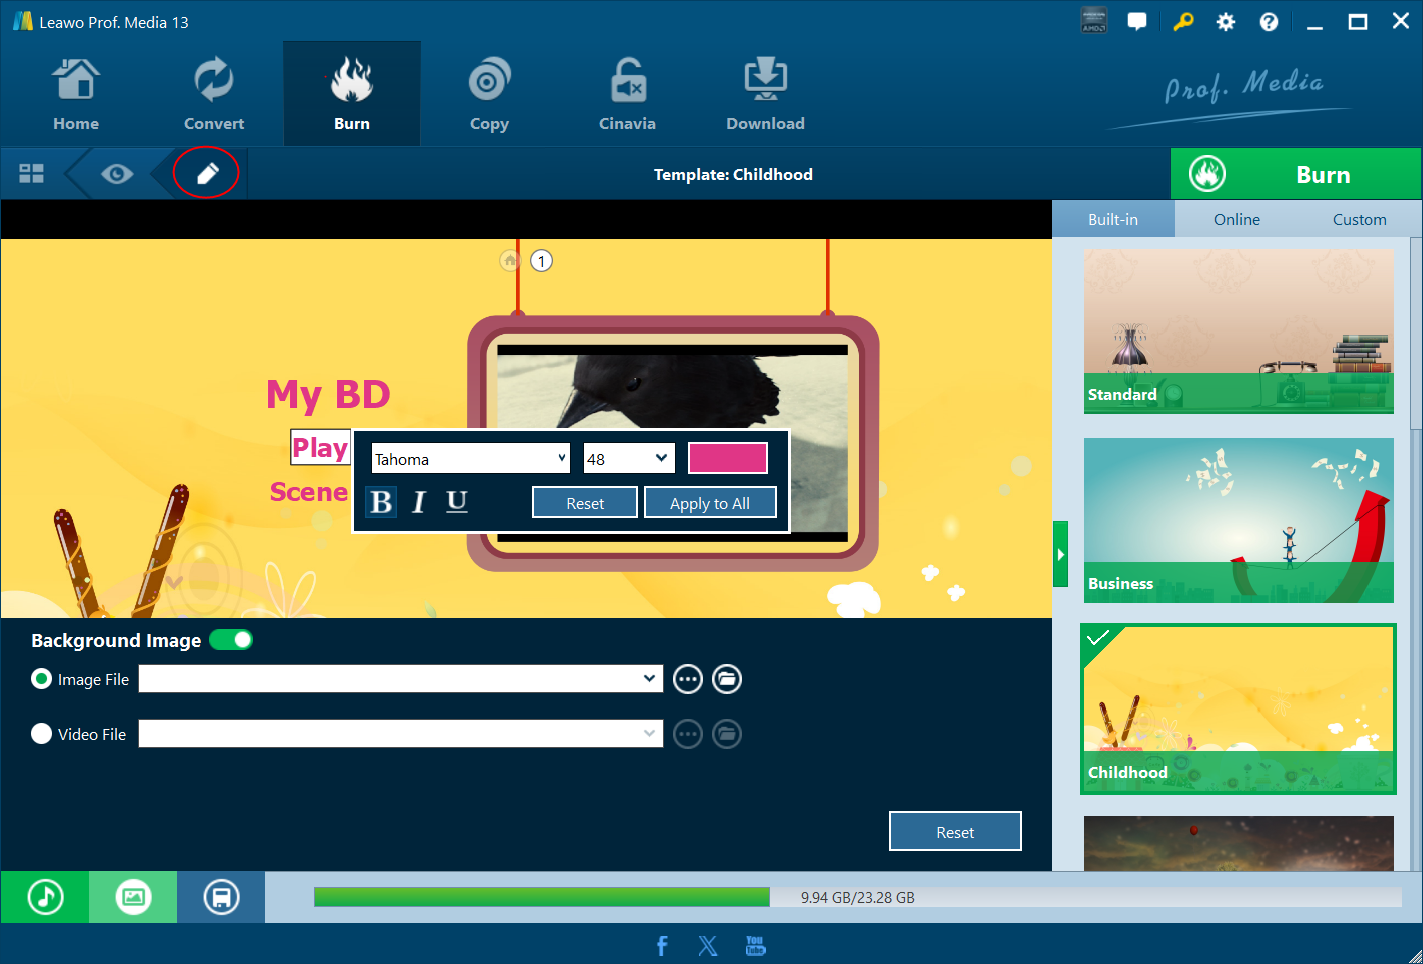1423x964 pixels.
Task: Preview the menu with eye icon
Action: [117, 174]
